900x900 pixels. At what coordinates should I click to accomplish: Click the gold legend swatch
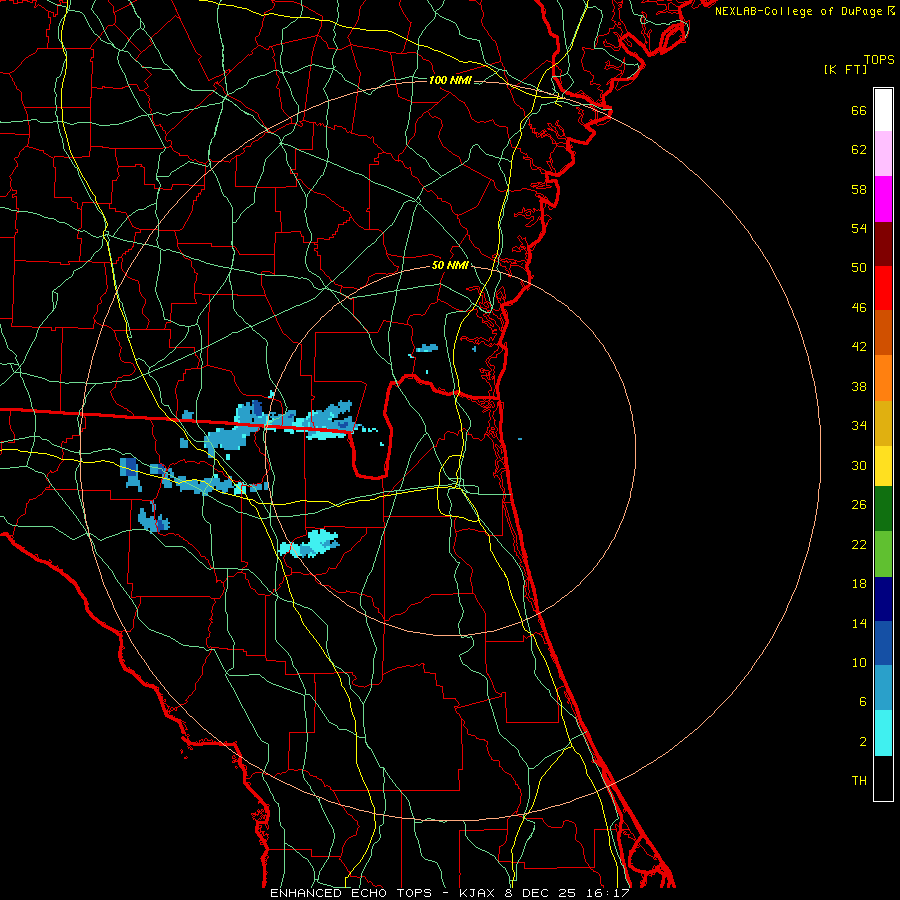pyautogui.click(x=883, y=423)
